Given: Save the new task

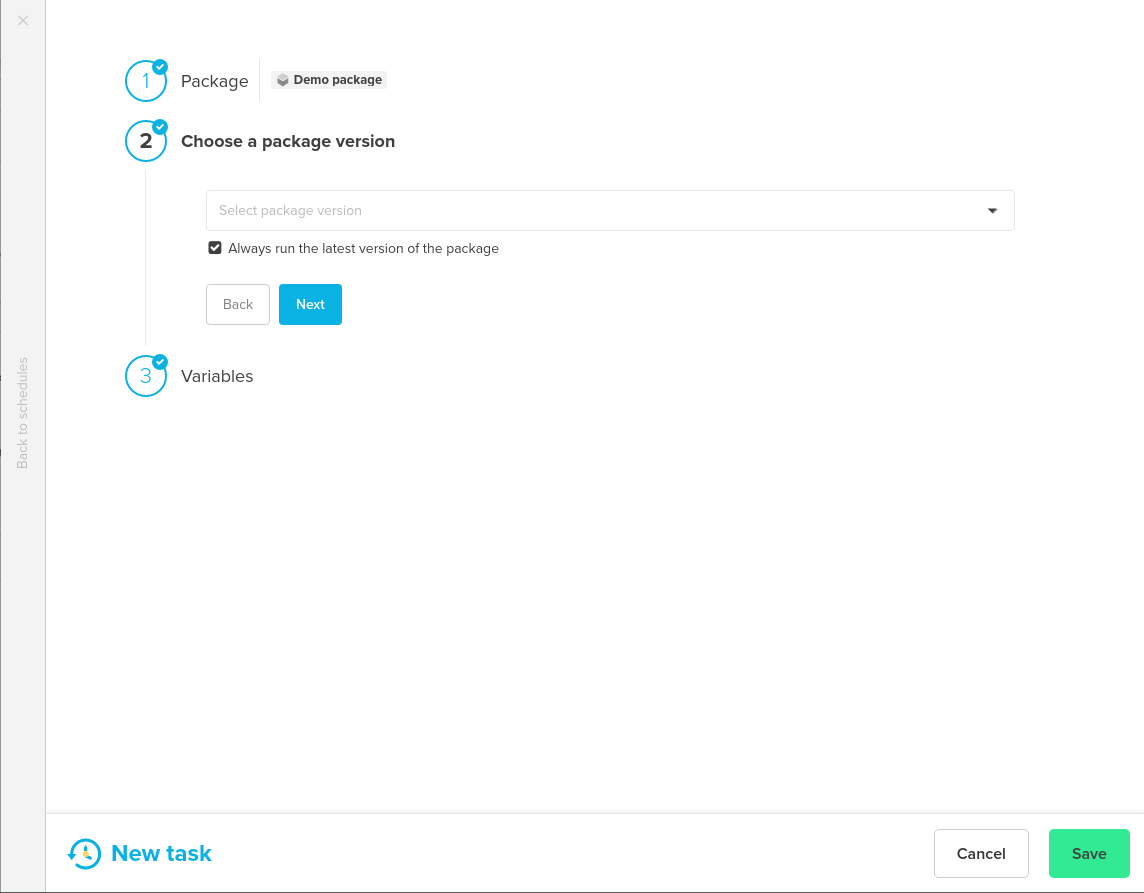Looking at the screenshot, I should [1089, 853].
